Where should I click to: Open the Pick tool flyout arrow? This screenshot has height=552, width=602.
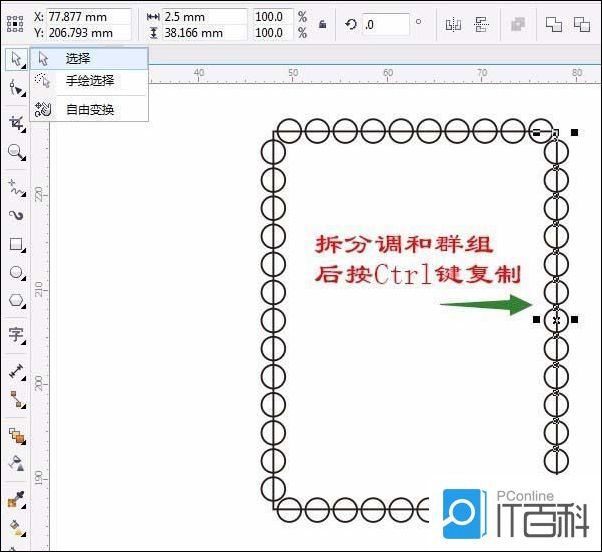click(x=25, y=67)
